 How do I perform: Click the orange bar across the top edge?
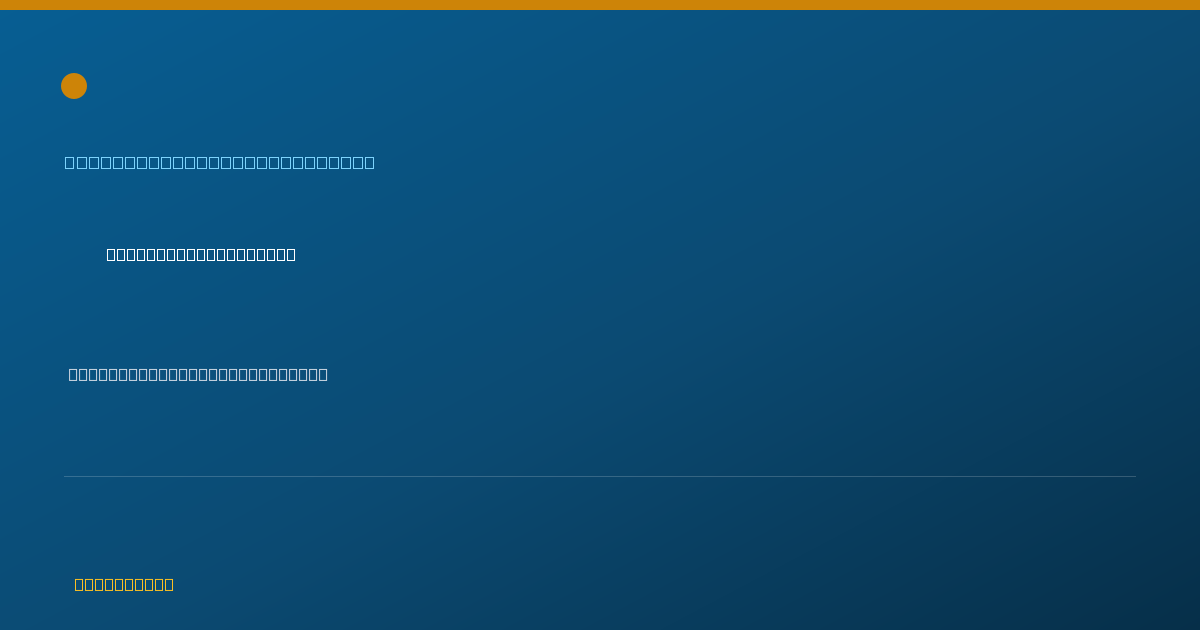point(600,5)
